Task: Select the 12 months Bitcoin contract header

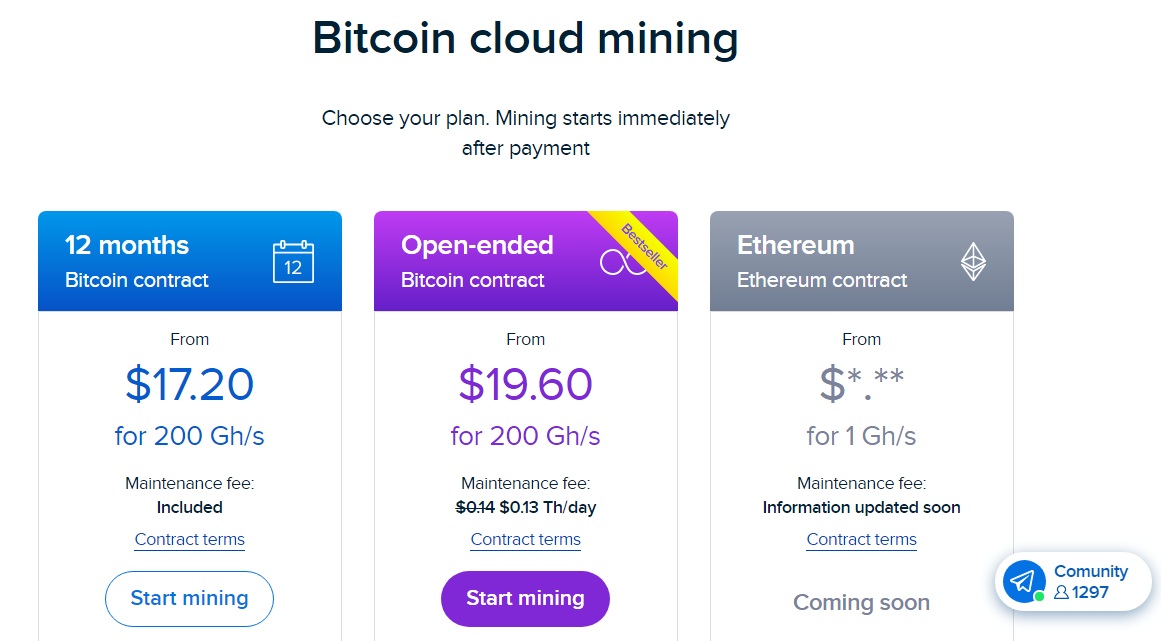Action: click(137, 261)
